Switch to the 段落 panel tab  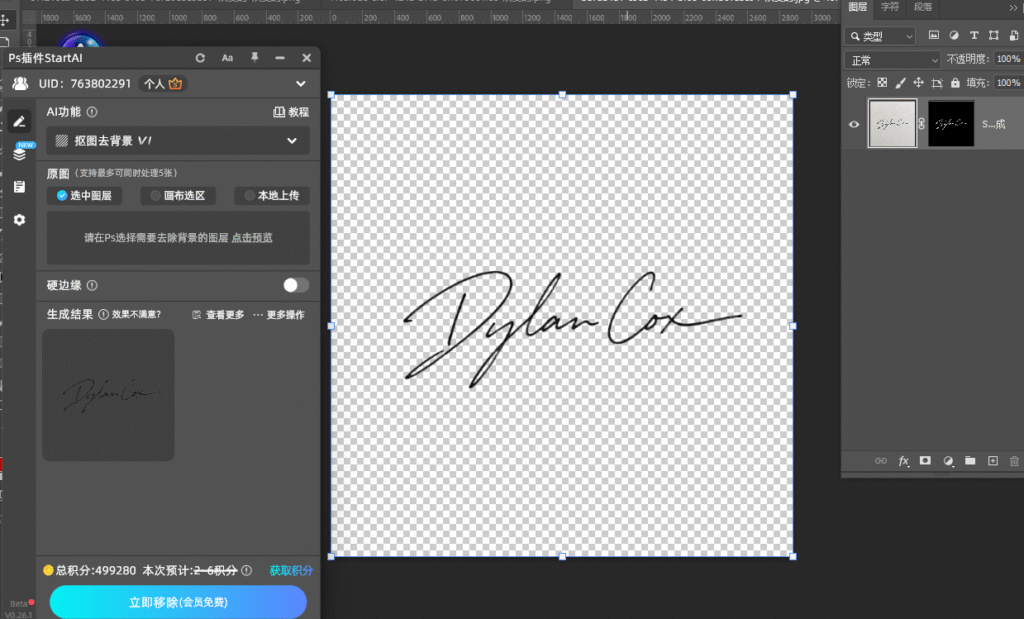pos(923,7)
